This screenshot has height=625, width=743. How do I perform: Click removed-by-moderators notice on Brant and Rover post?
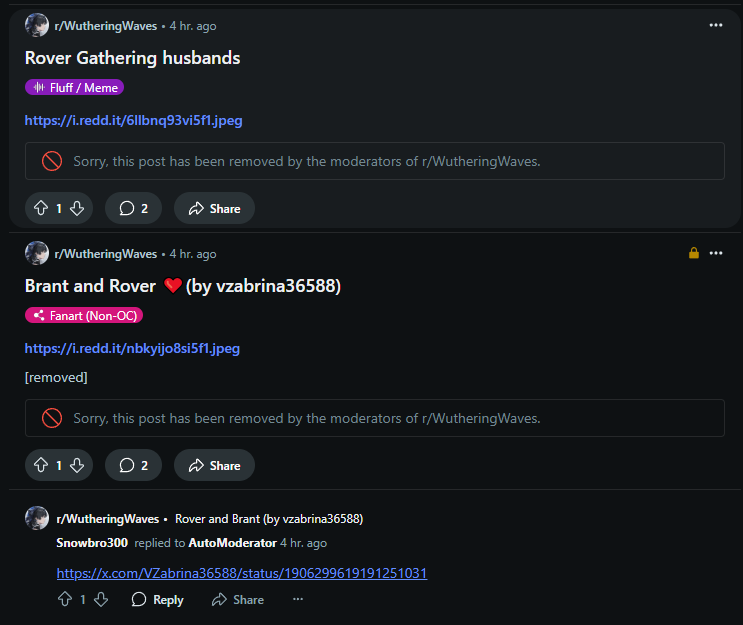(x=375, y=418)
